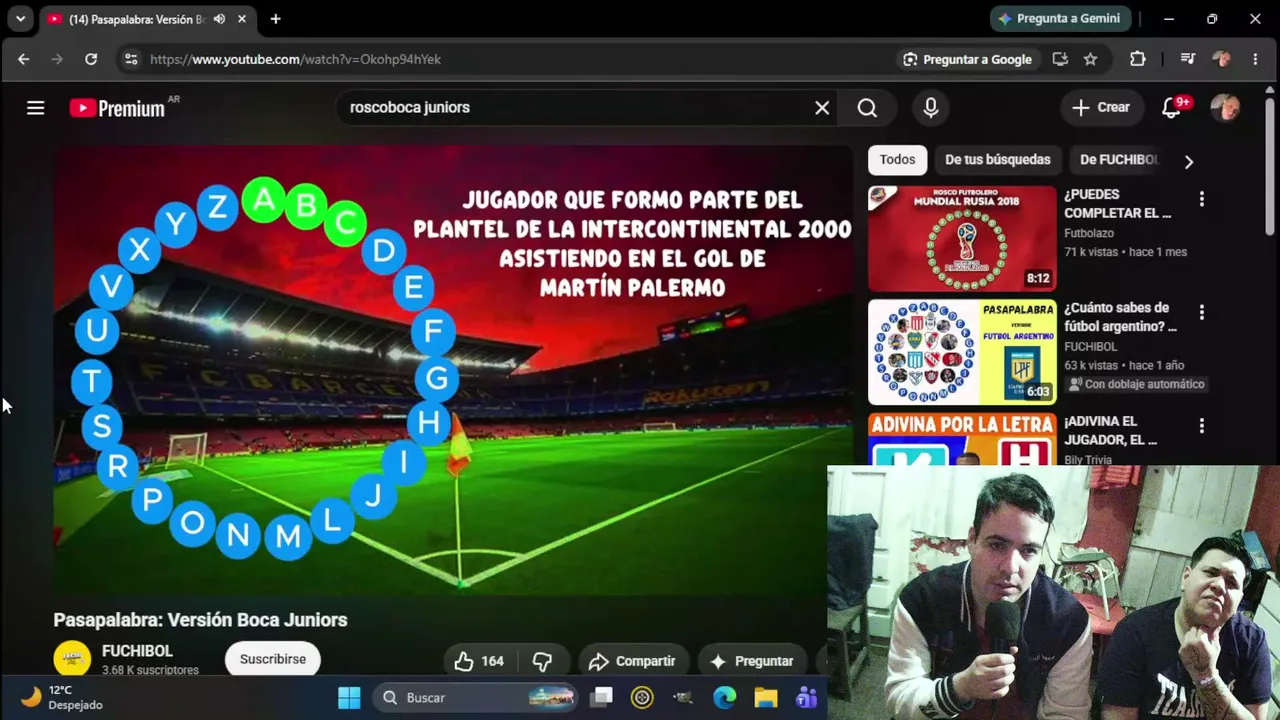Click the Preguntar button under the video
This screenshot has width=1280, height=720.
(752, 661)
